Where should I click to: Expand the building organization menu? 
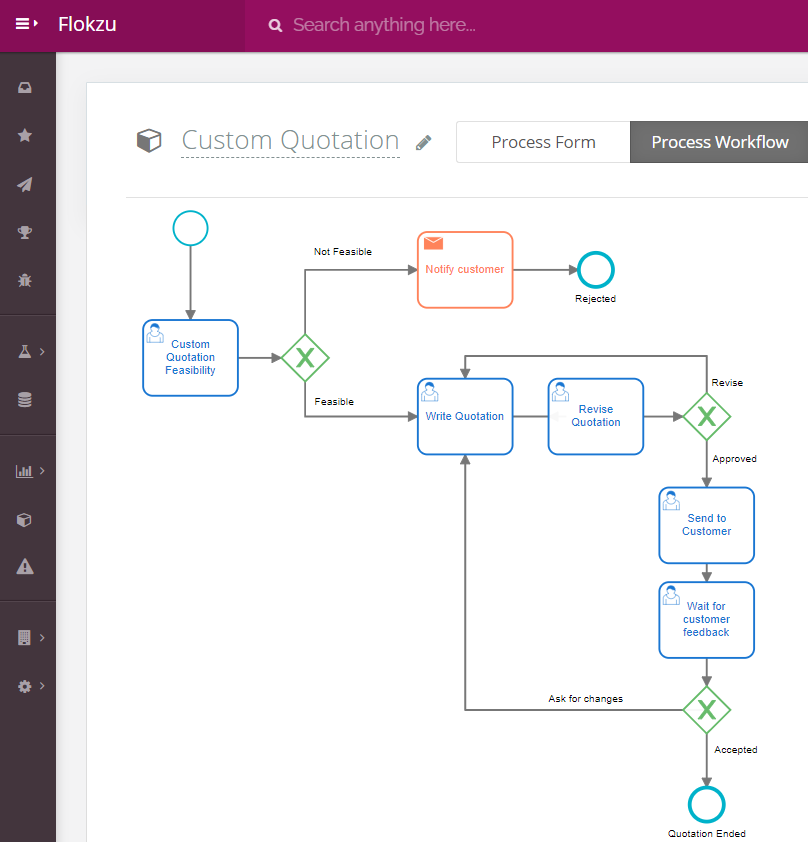pos(28,638)
